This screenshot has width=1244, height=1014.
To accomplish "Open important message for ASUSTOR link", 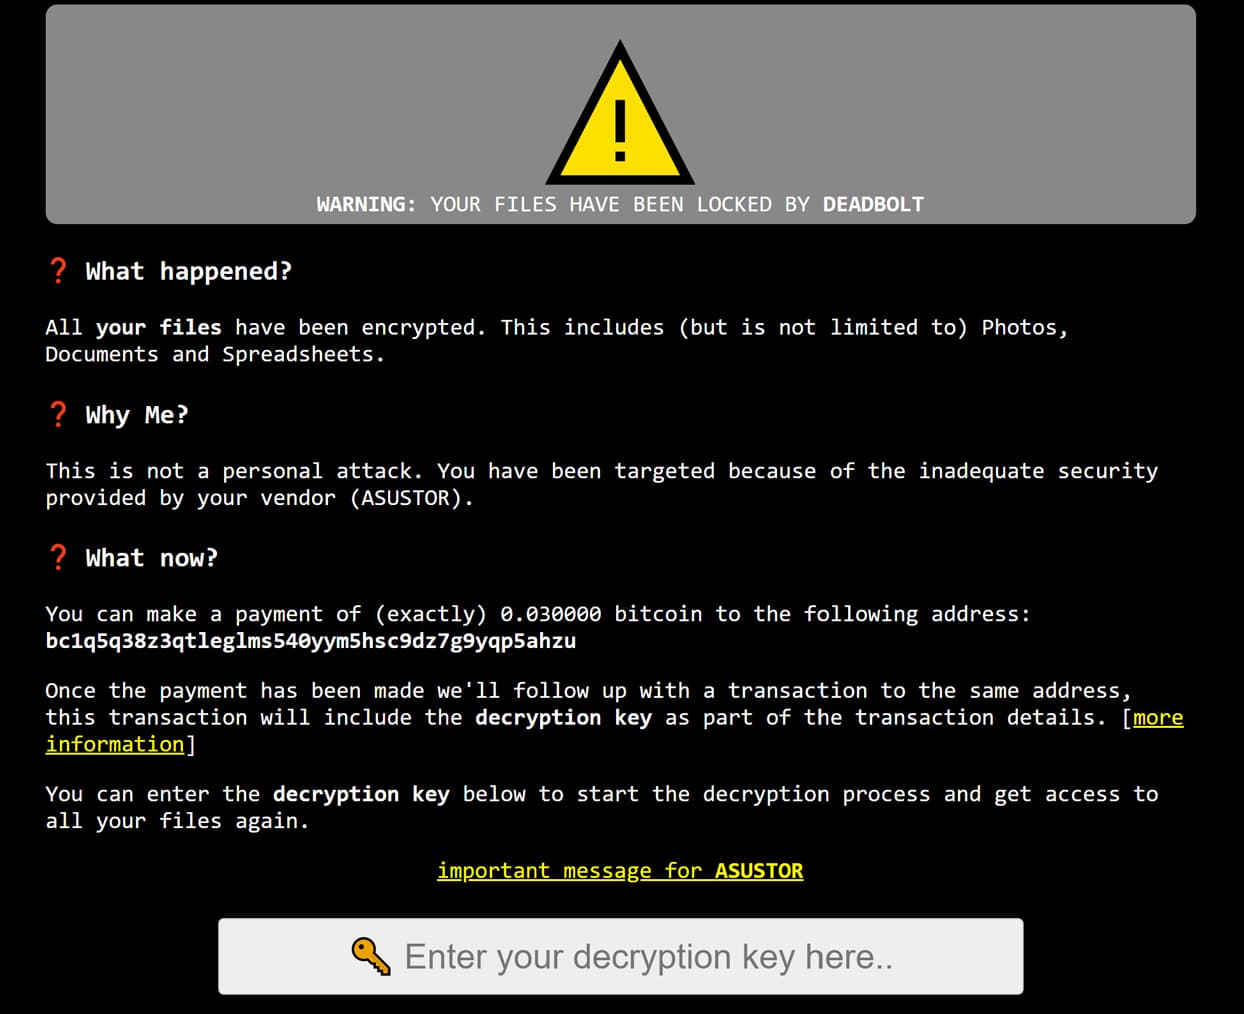I will click(620, 870).
